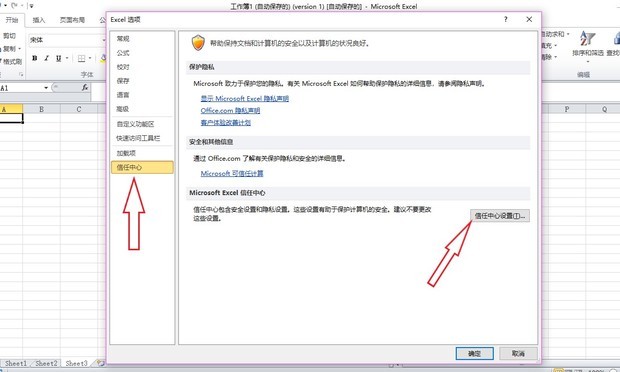Open 显示 Microsoft Excel 隐私声明 link
This screenshot has width=620, height=372.
pyautogui.click(x=245, y=98)
